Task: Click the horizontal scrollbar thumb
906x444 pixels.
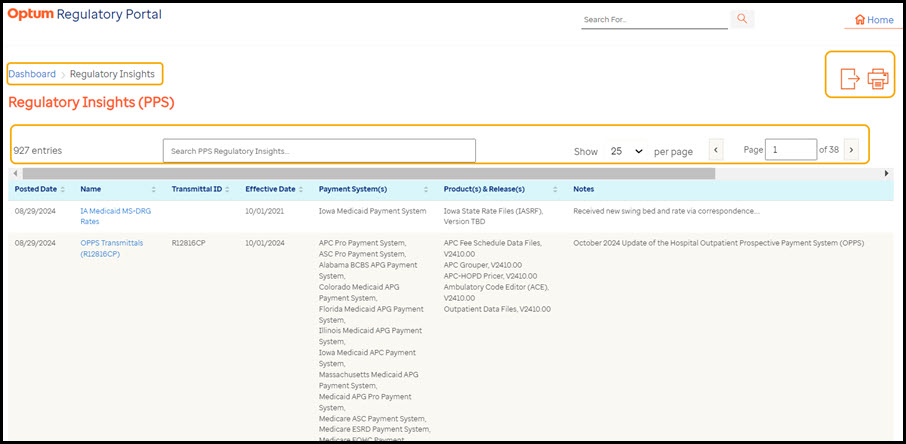Action: [x=369, y=173]
